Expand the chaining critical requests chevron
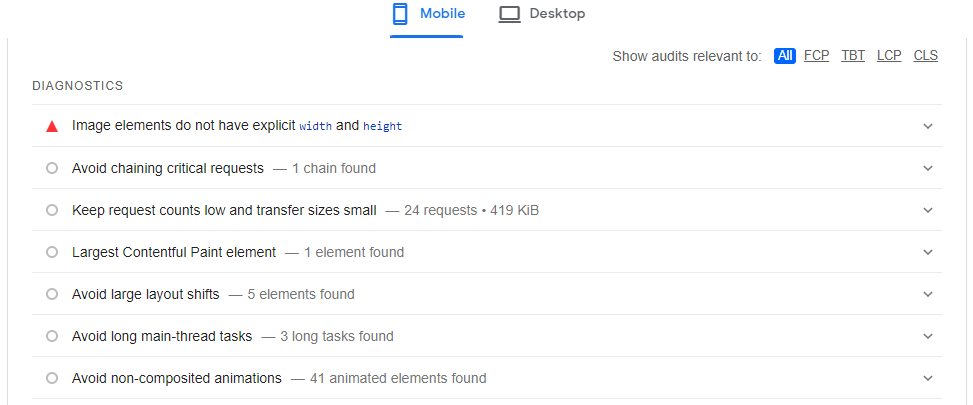This screenshot has width=973, height=405. point(928,168)
